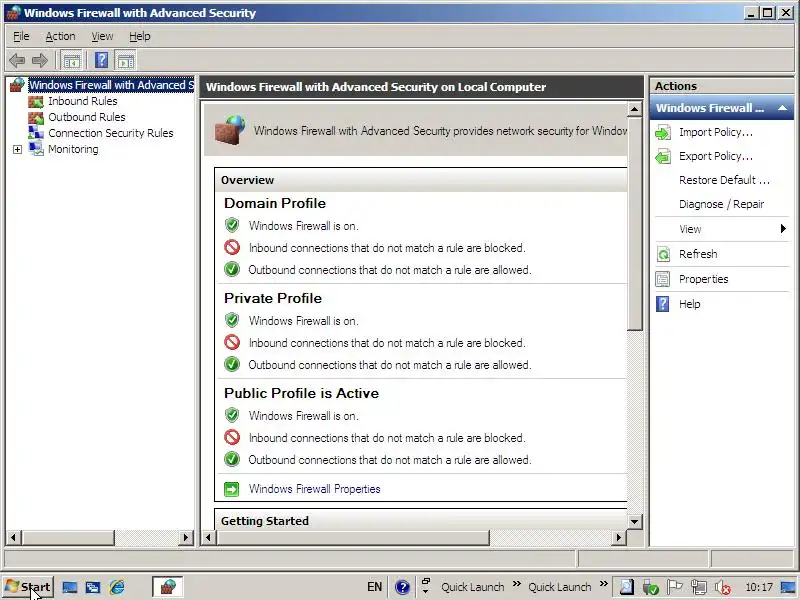
Task: Click the Windows Firewall taskbar button
Action: coord(167,587)
